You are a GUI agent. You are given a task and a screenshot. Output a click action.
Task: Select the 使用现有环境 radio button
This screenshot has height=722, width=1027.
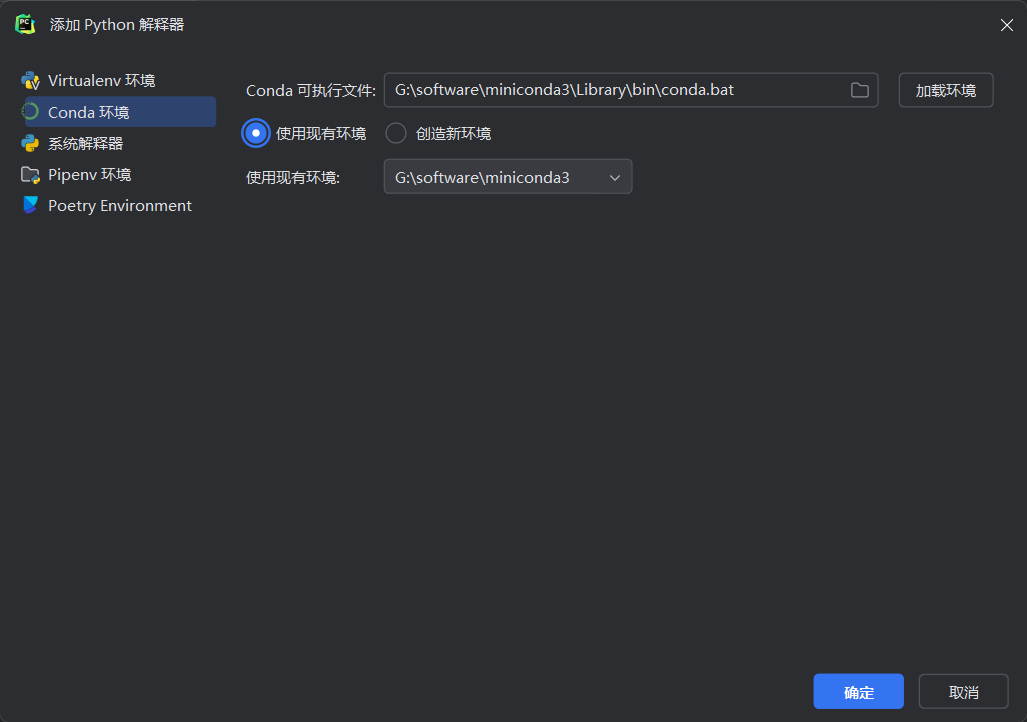click(255, 134)
